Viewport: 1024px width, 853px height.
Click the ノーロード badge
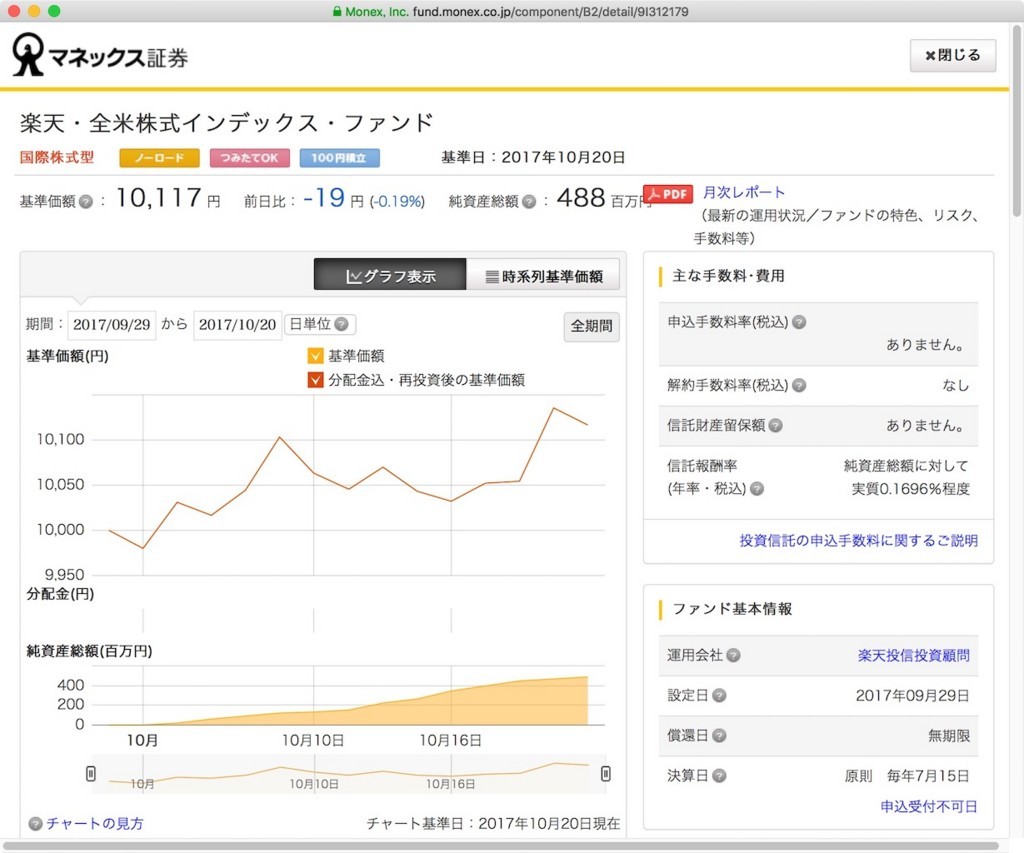pyautogui.click(x=159, y=158)
